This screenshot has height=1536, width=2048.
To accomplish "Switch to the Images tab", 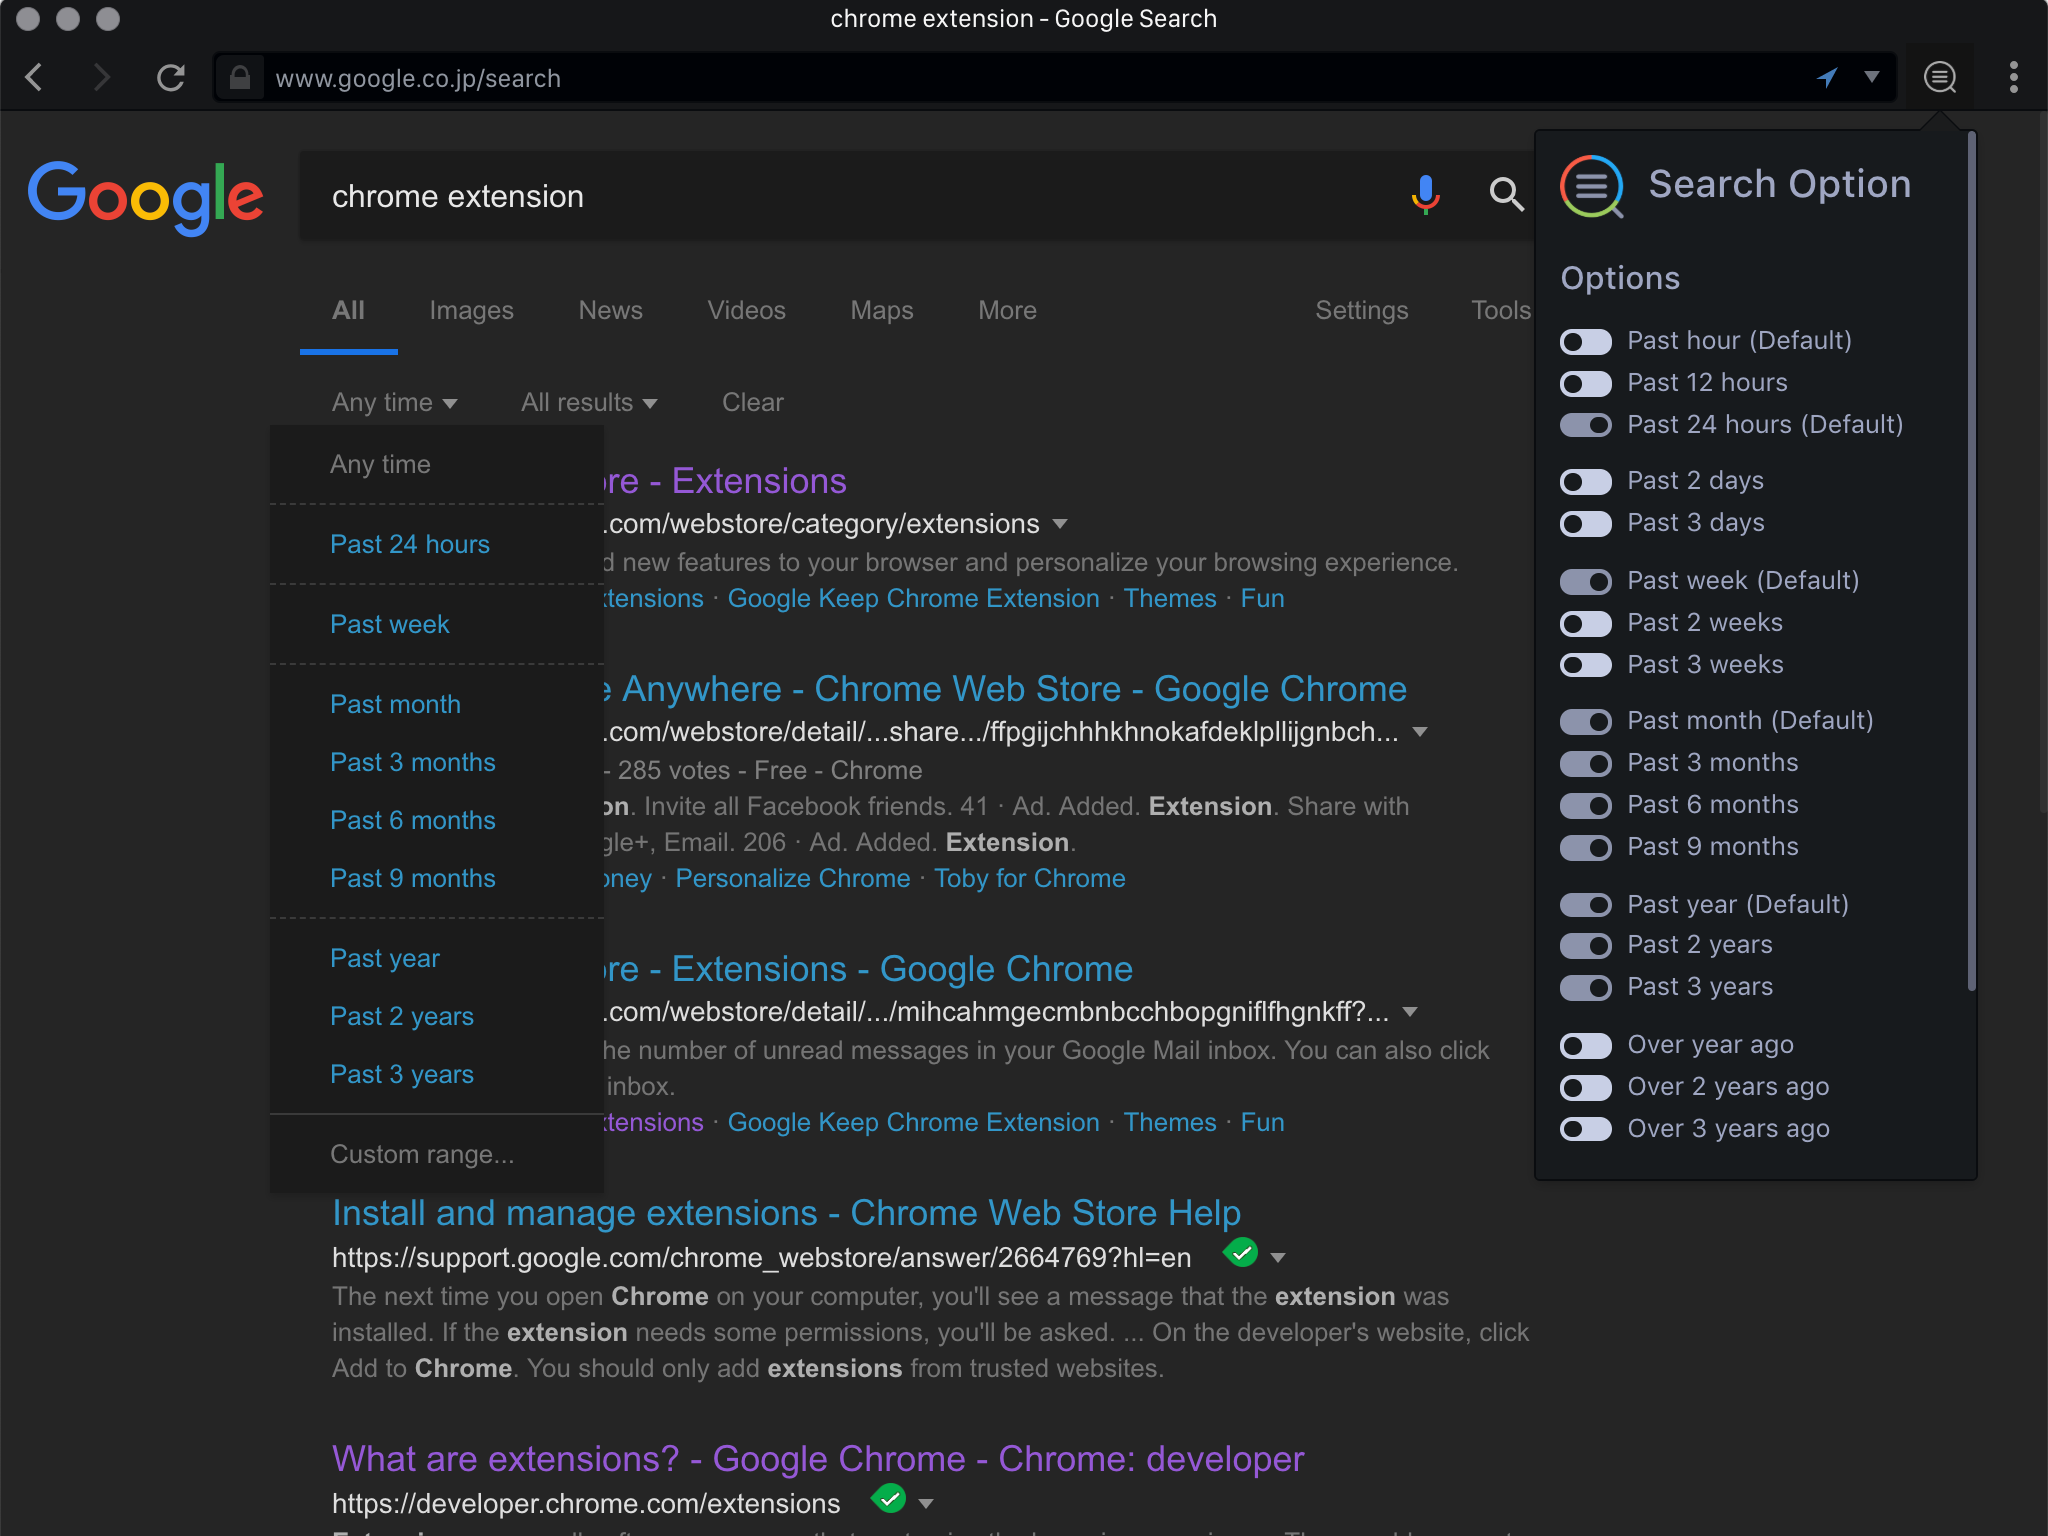I will 471,311.
